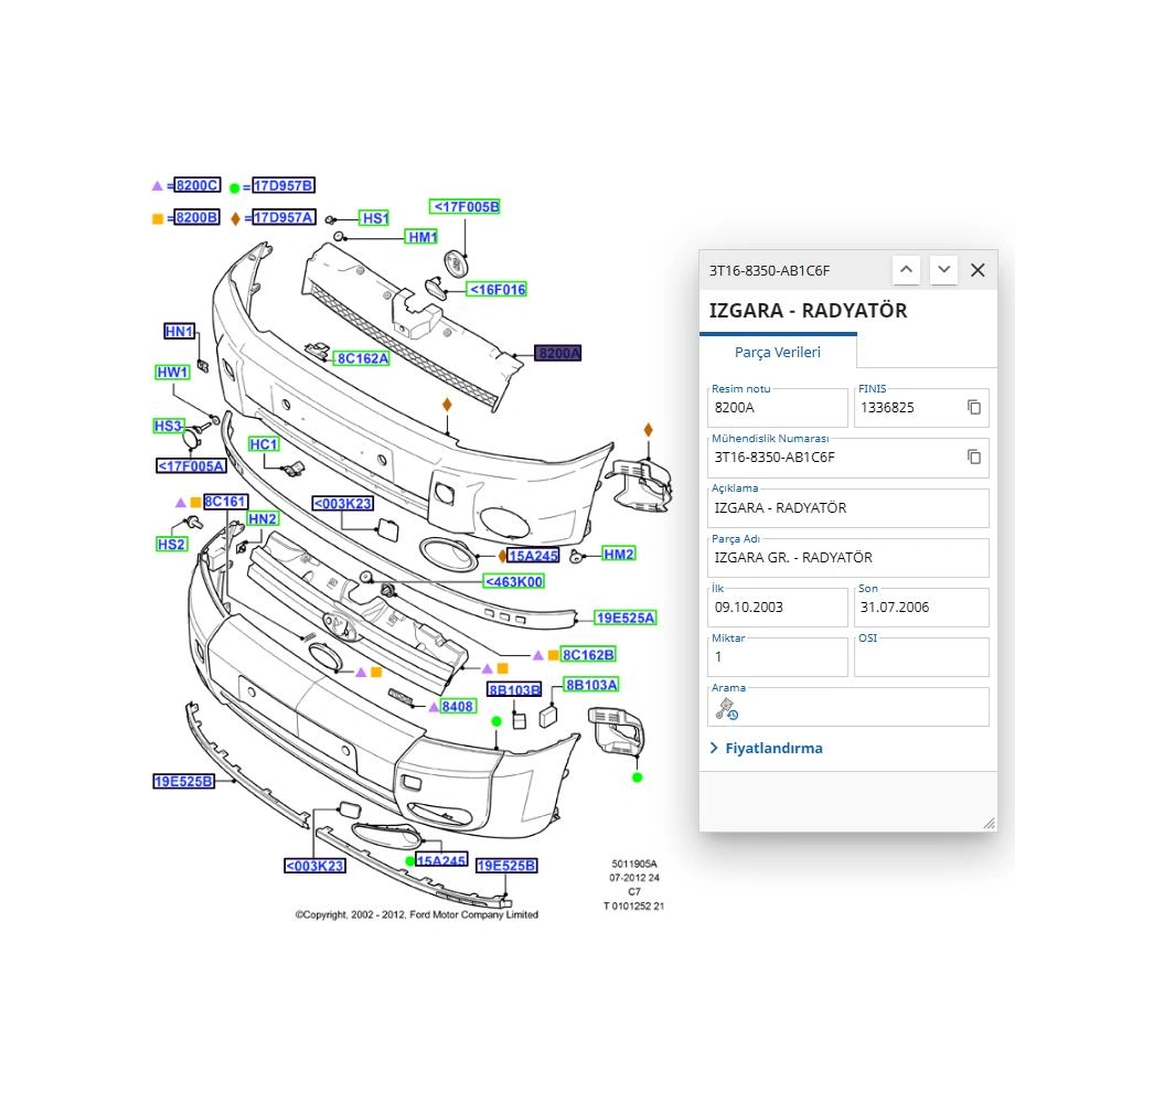This screenshot has width=1164, height=1095.
Task: Click the 8408 part label
Action: click(x=457, y=706)
